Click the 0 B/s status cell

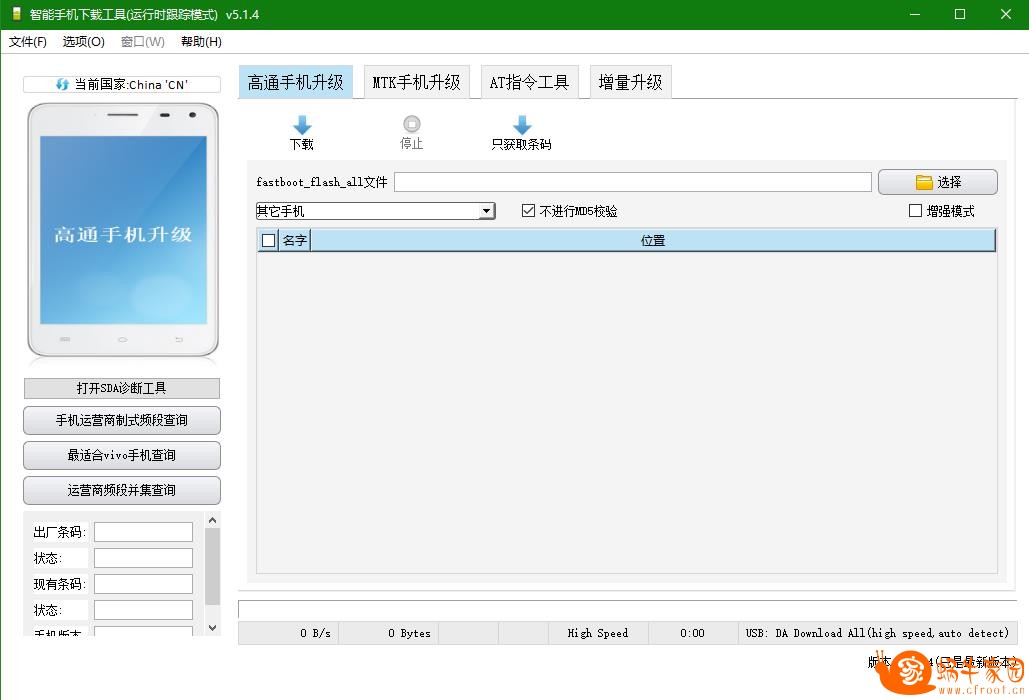click(289, 633)
